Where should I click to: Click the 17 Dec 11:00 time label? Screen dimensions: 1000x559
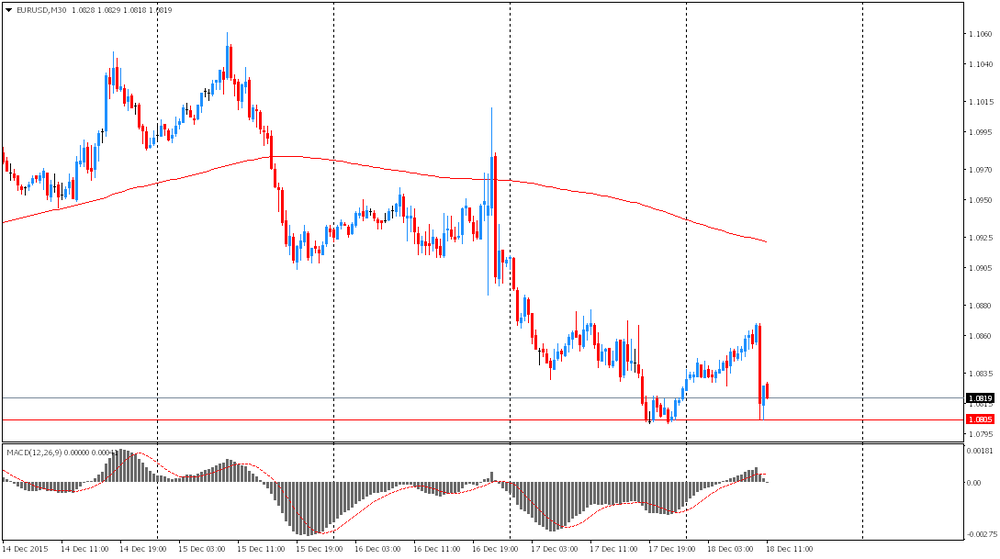point(614,549)
